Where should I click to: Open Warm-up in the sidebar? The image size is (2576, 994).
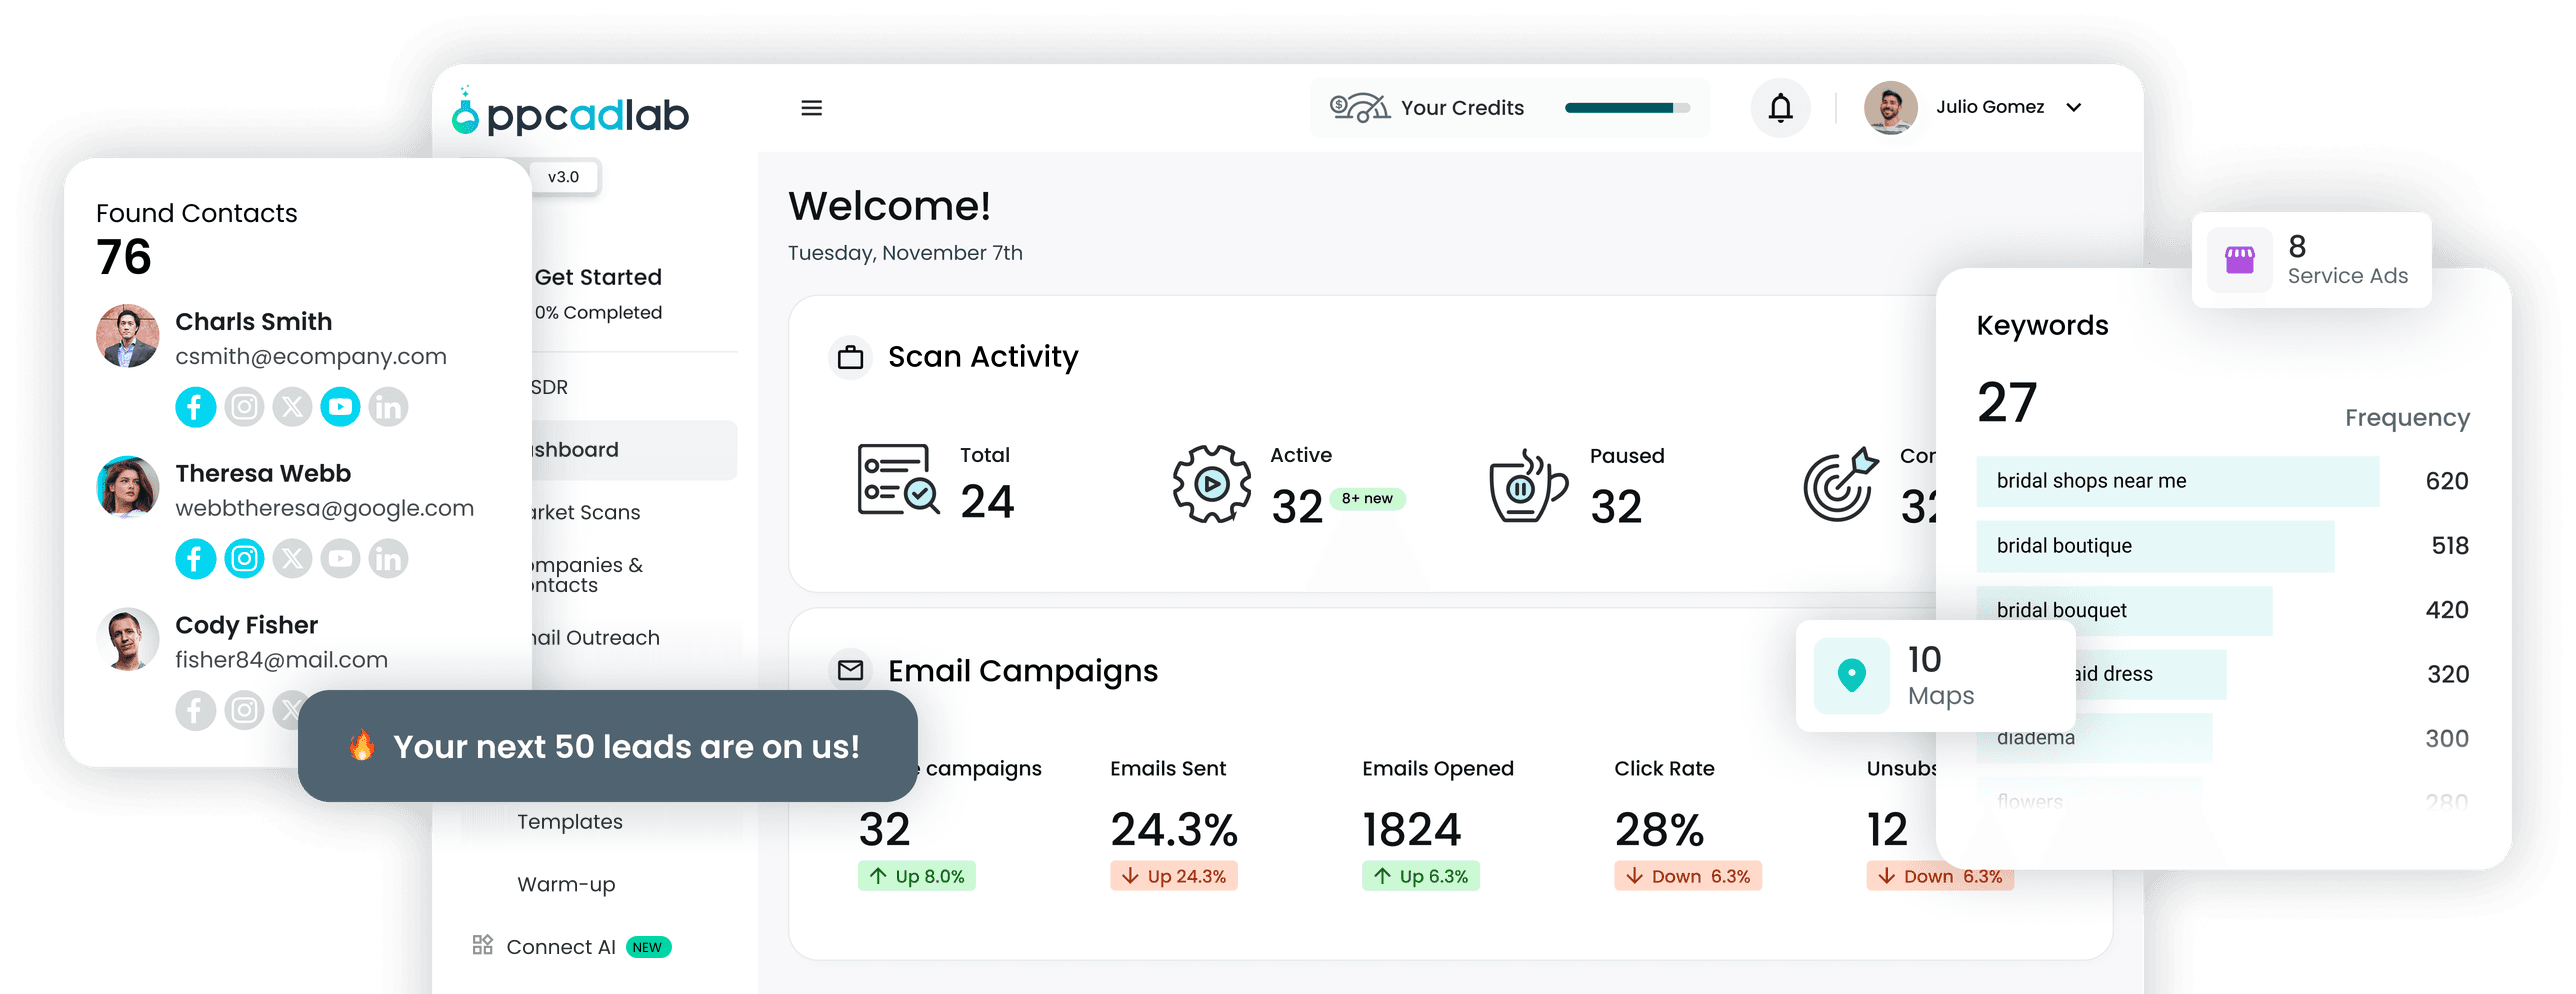tap(566, 884)
